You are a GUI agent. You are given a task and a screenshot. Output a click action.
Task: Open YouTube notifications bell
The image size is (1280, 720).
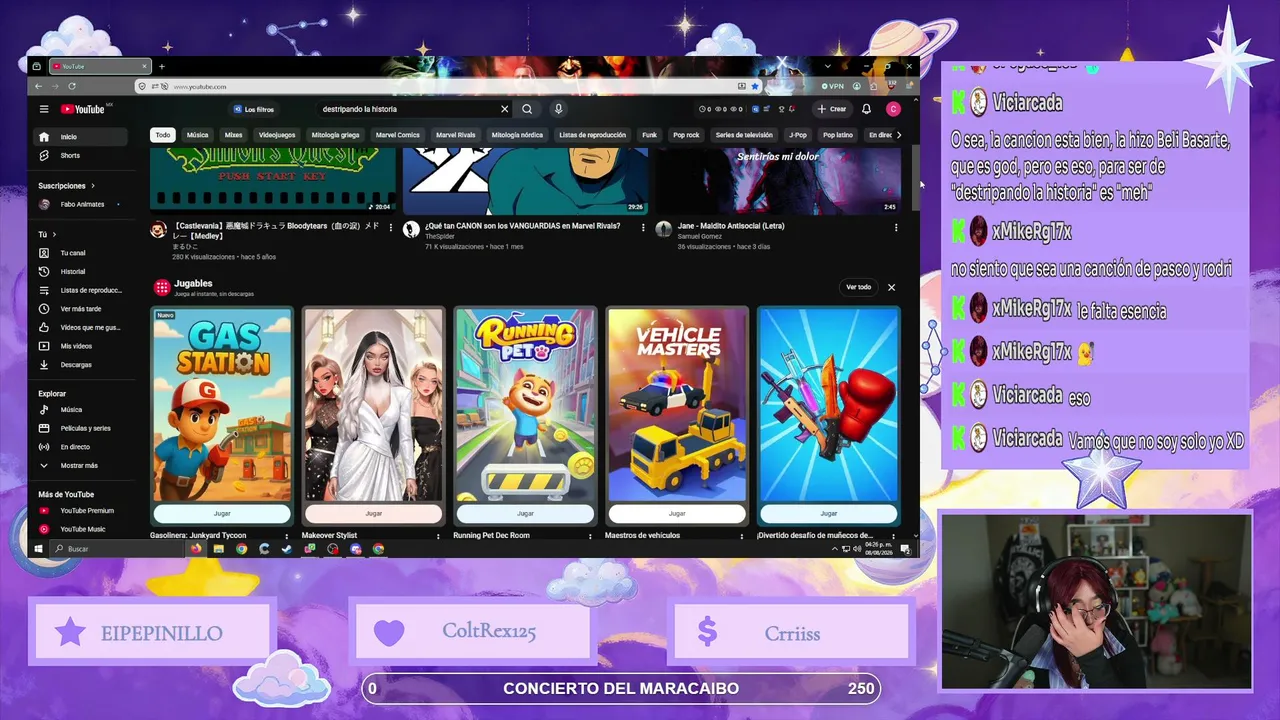(x=866, y=109)
